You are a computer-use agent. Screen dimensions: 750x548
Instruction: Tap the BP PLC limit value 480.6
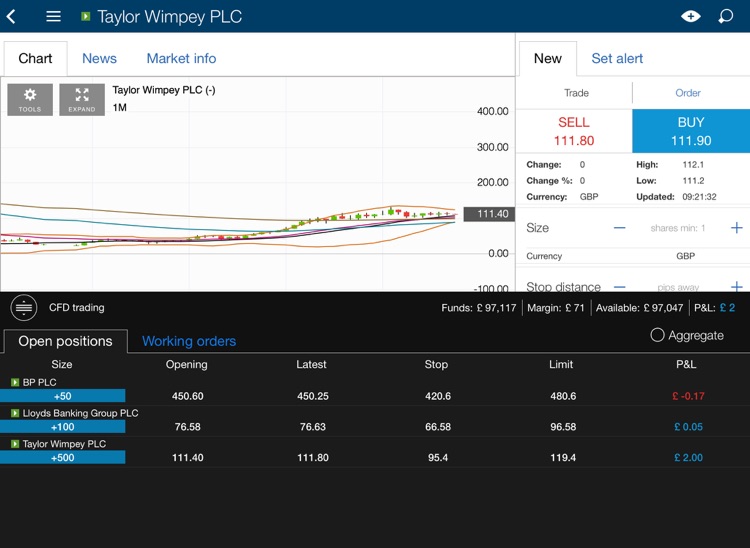tap(563, 396)
